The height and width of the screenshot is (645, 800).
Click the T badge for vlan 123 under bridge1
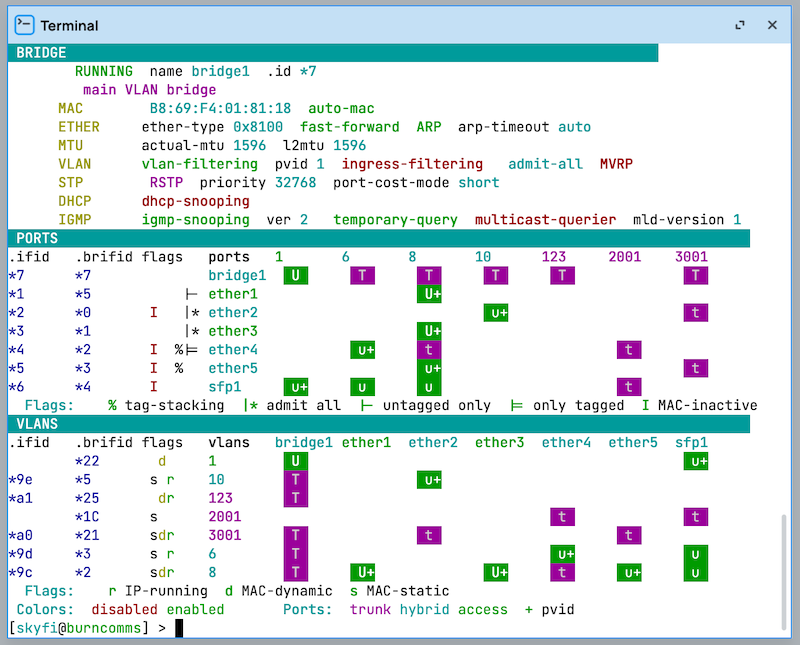(x=295, y=497)
